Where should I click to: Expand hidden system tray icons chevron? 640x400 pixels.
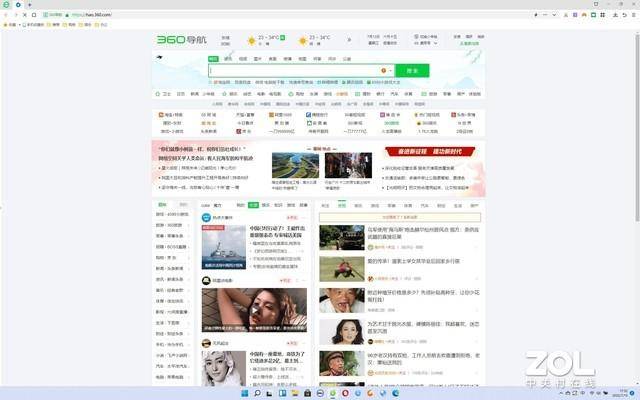click(x=561, y=393)
